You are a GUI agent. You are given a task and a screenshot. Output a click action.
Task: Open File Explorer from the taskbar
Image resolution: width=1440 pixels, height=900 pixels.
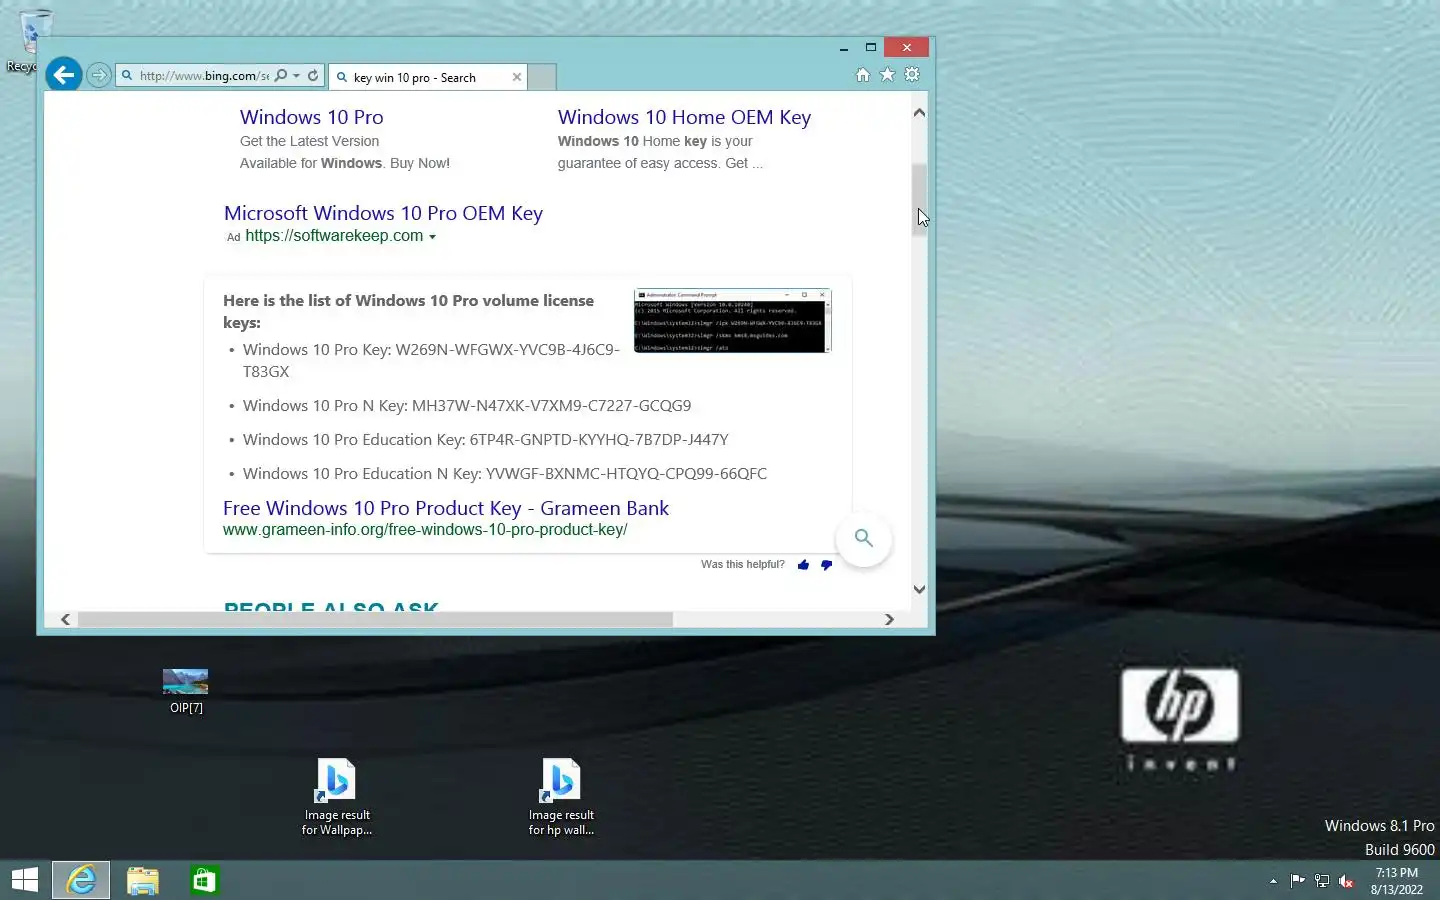[x=143, y=880]
